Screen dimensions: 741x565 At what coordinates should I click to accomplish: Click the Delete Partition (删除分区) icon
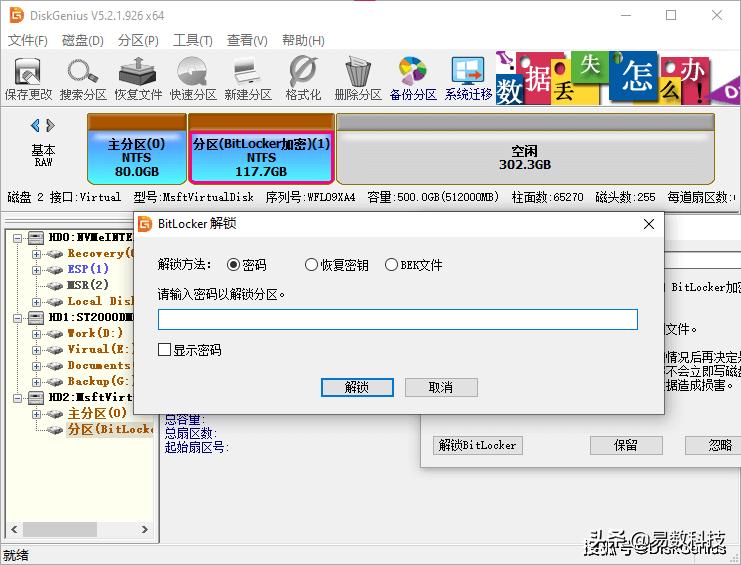click(358, 78)
